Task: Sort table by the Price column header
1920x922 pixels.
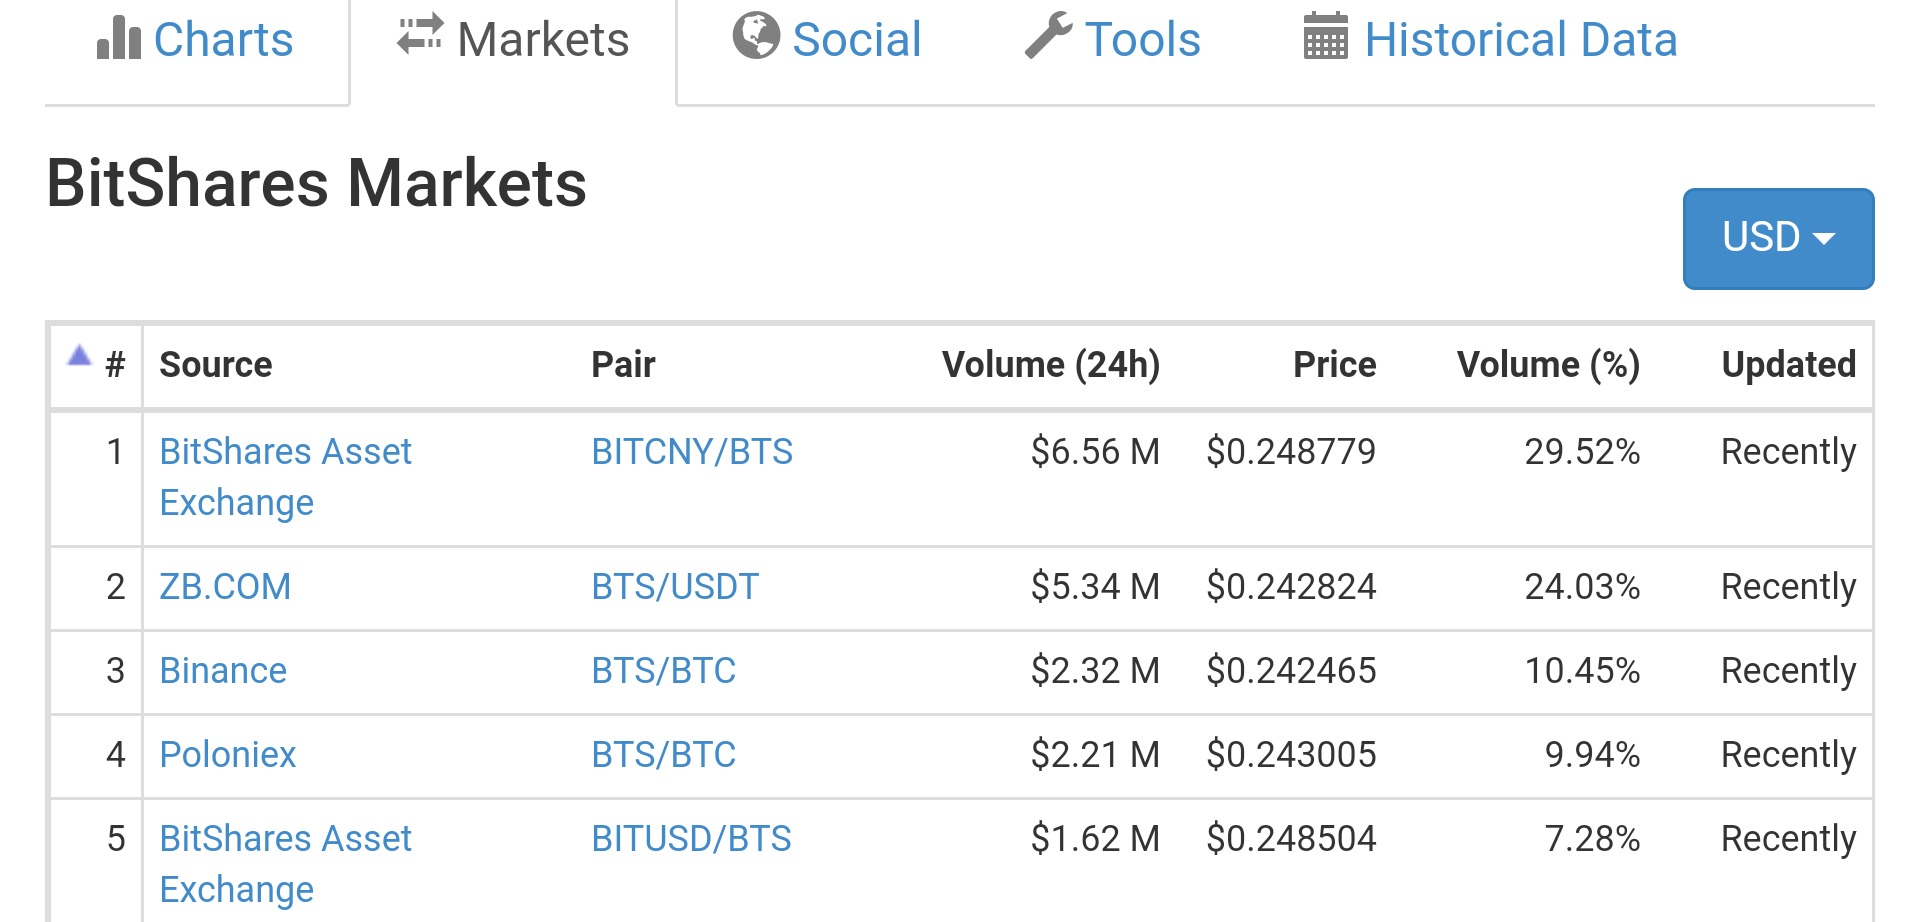Action: 1334,365
